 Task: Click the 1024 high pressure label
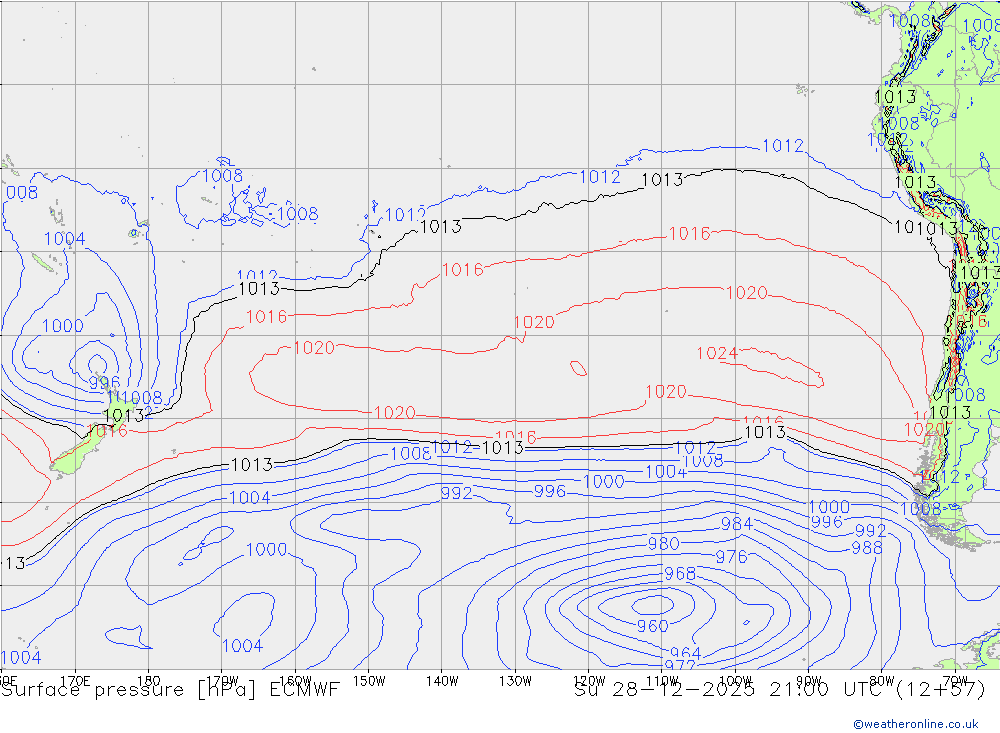point(717,353)
